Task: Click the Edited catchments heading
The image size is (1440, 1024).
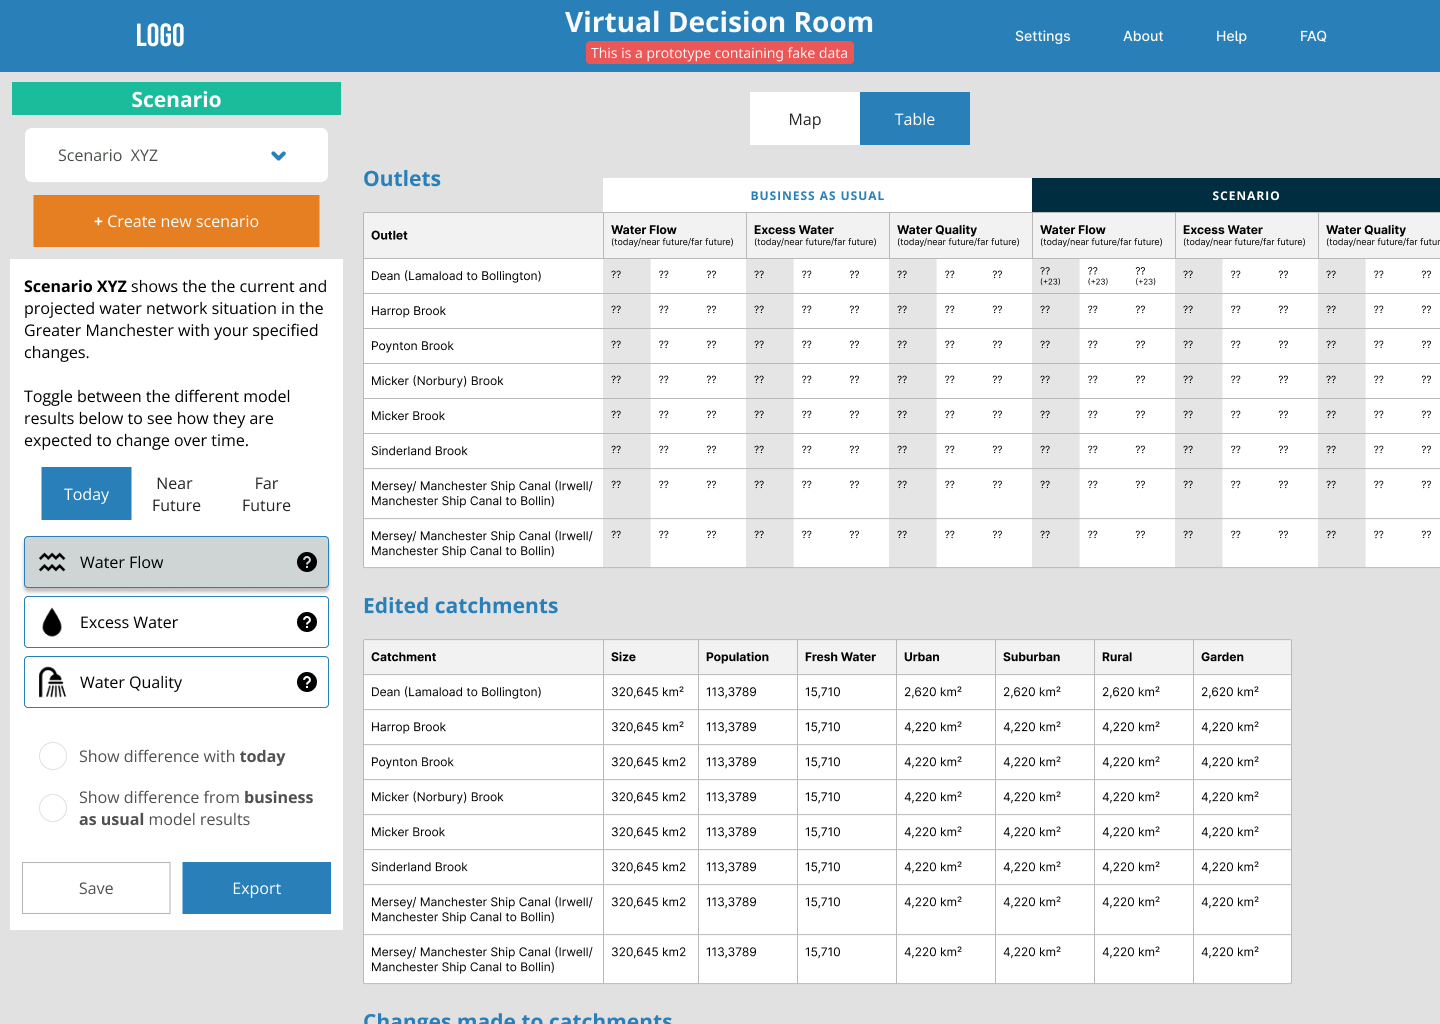Action: click(460, 606)
